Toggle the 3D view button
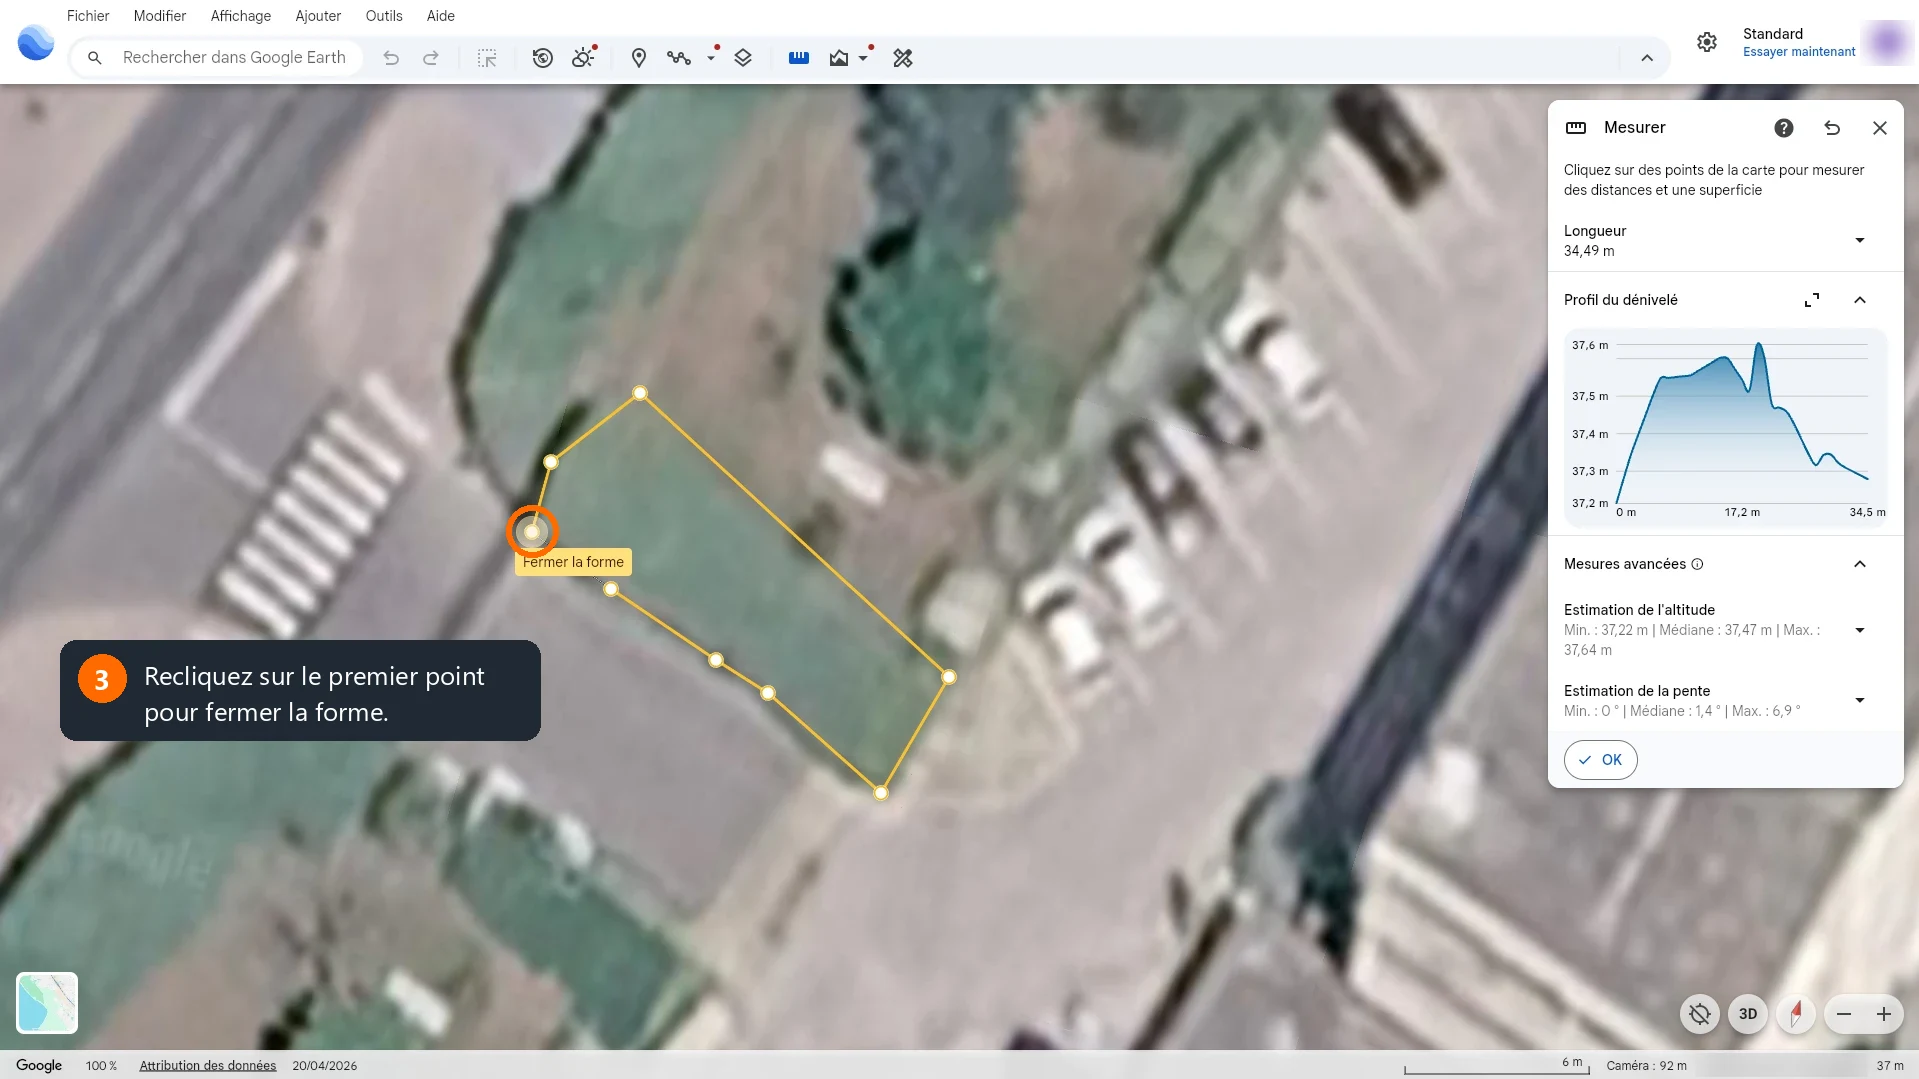 point(1748,1014)
